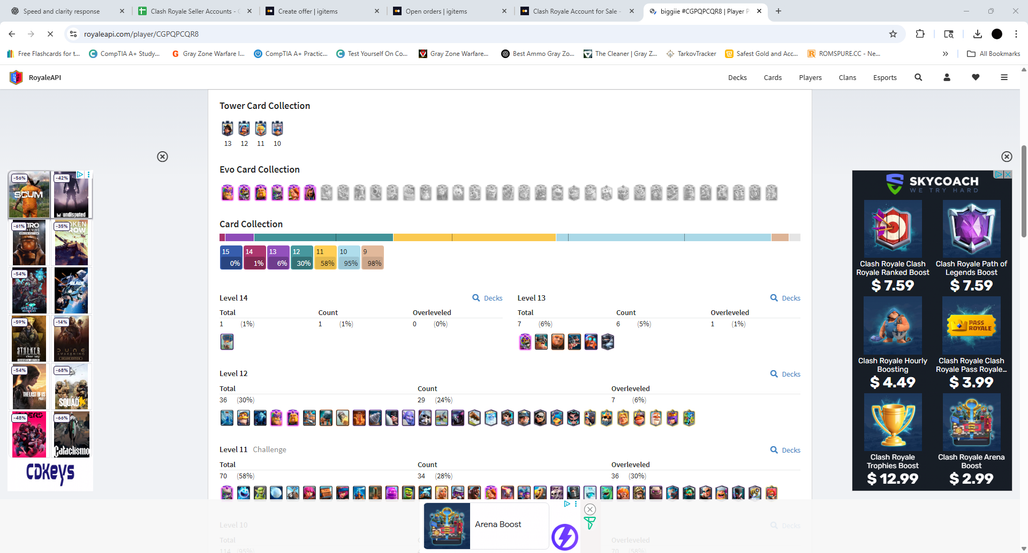Open the favorites heart icon
1028x553 pixels.
tap(976, 77)
